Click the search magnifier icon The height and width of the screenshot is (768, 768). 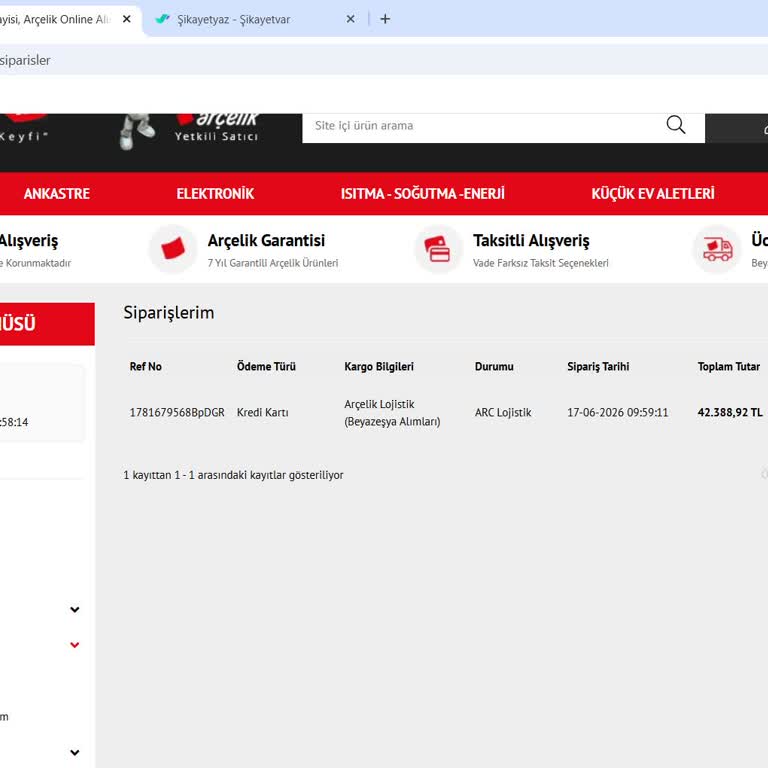pos(675,125)
